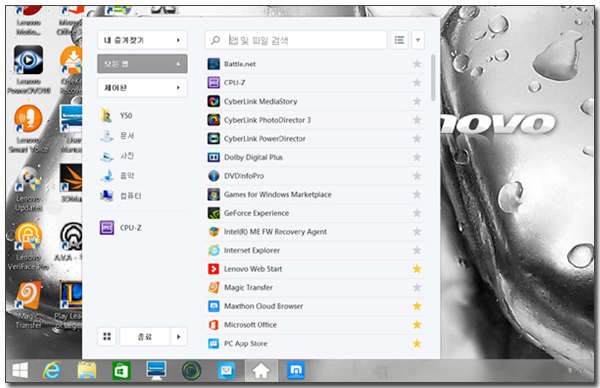Open Magic Transfer desktop shortcut
The height and width of the screenshot is (388, 600).
[28, 305]
